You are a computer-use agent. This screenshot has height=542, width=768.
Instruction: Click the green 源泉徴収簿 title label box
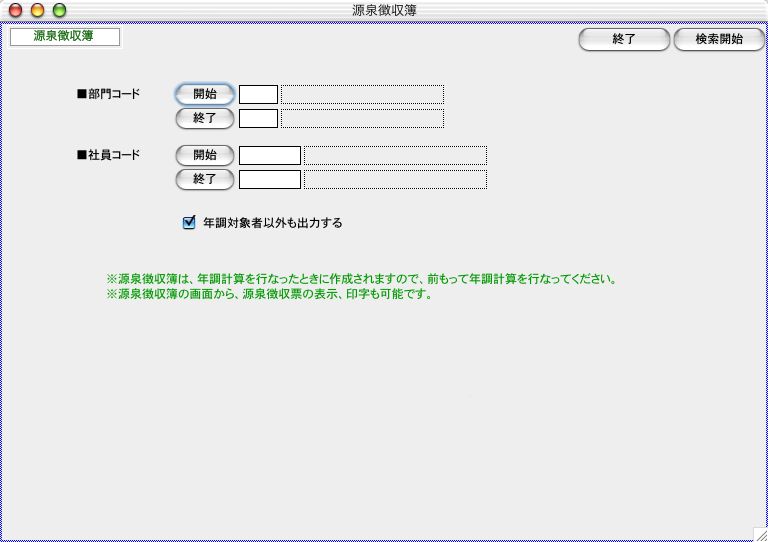tap(65, 37)
